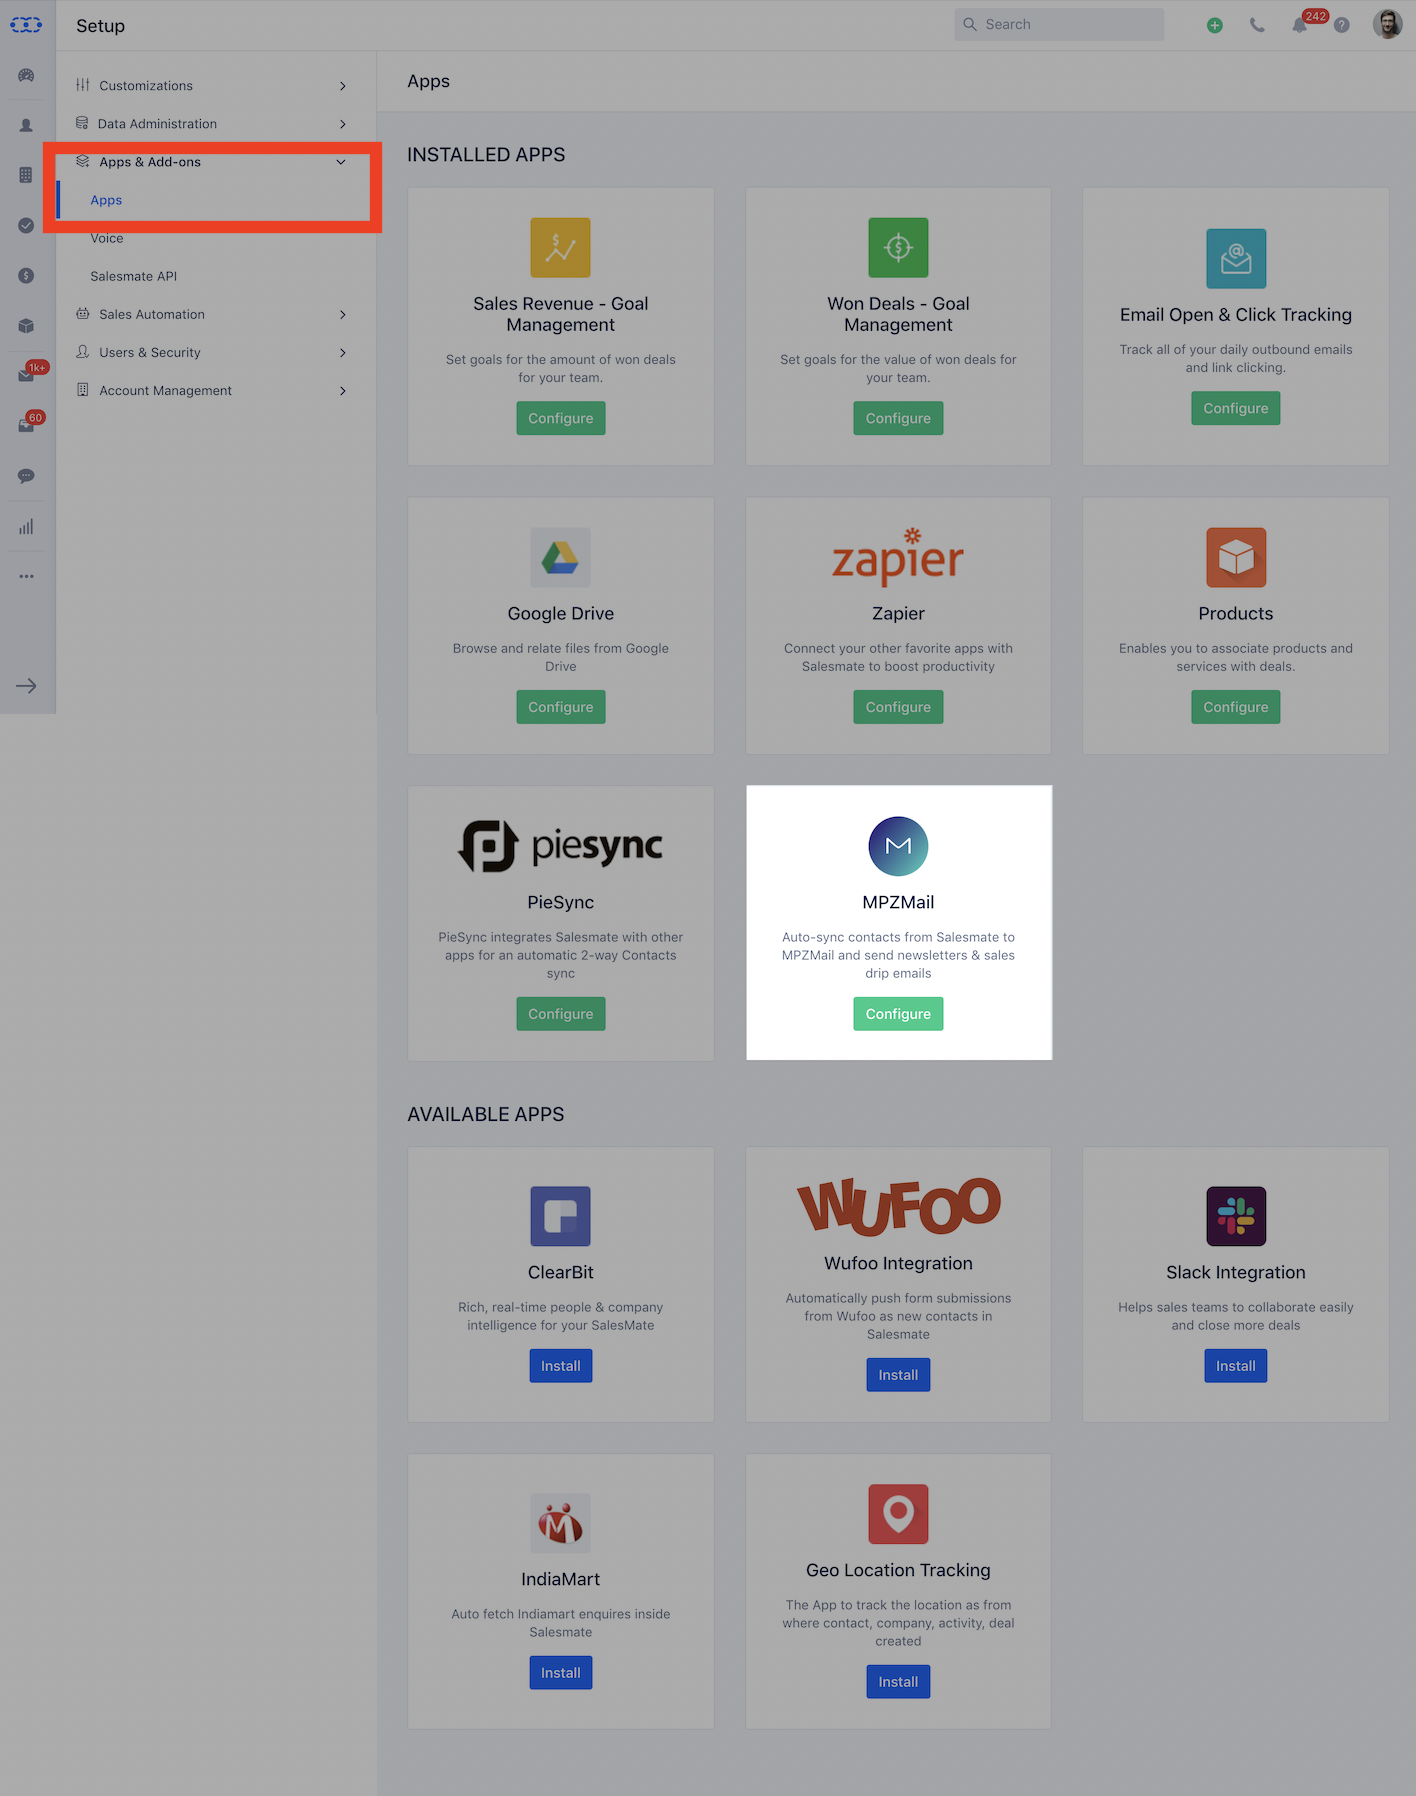Click the ClearBit app icon
1416x1796 pixels.
pyautogui.click(x=560, y=1216)
